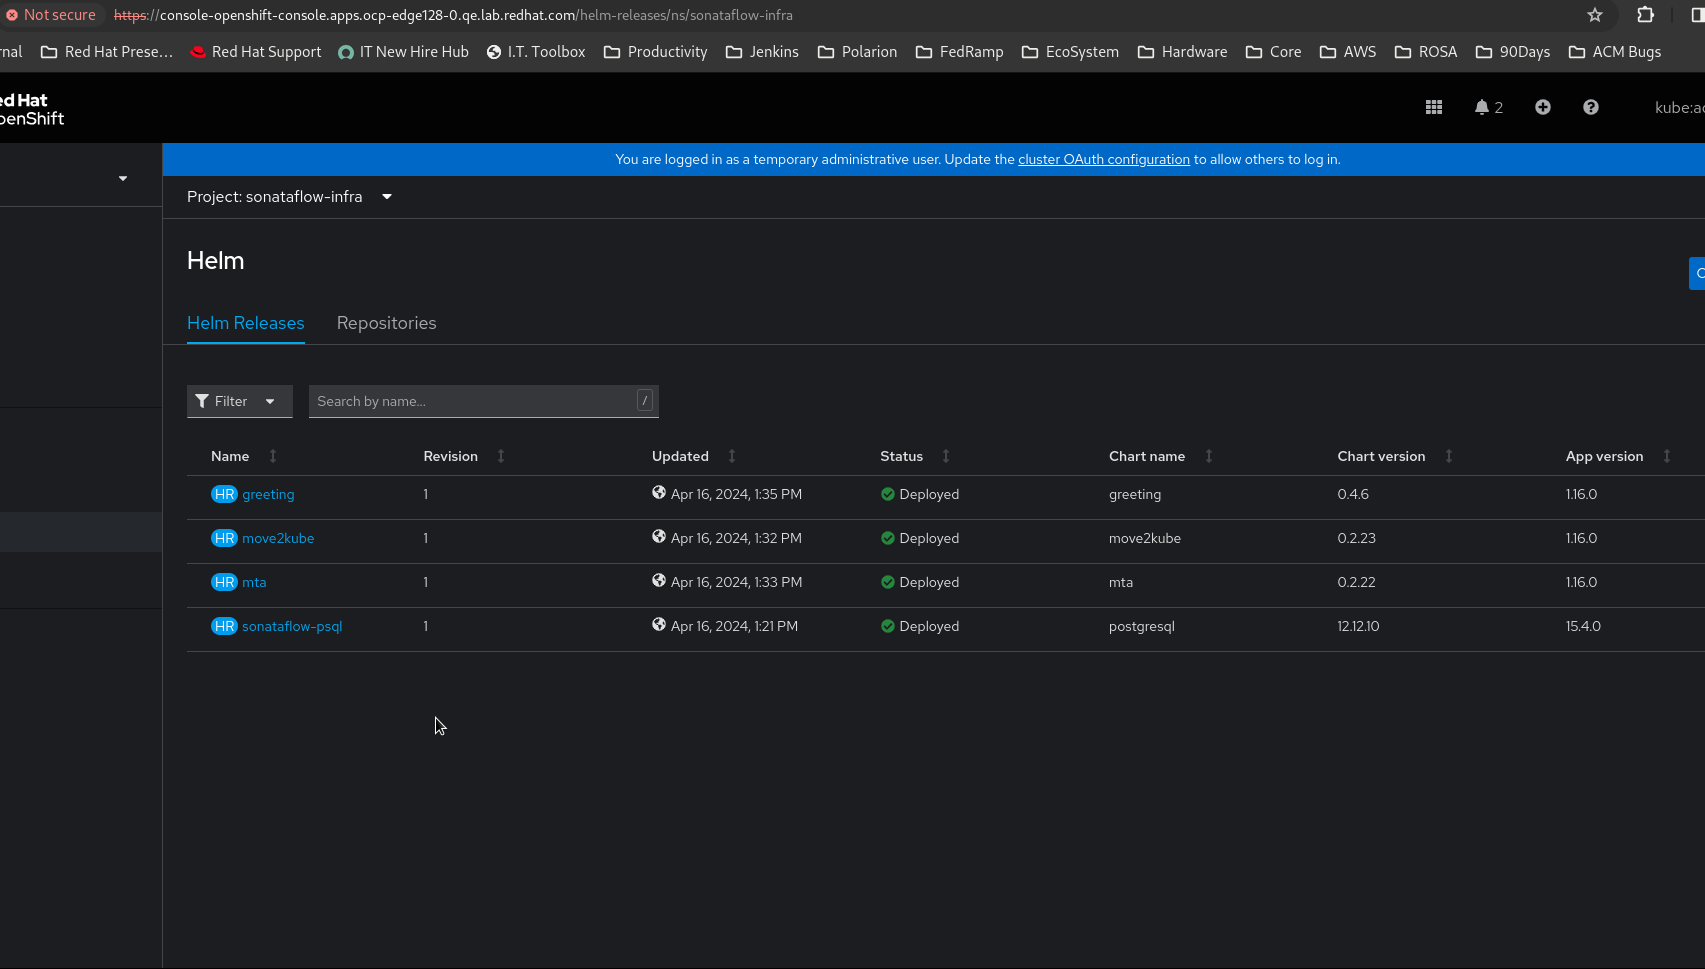The width and height of the screenshot is (1705, 969).
Task: Open the Red Hat Support bookmark
Action: point(256,52)
